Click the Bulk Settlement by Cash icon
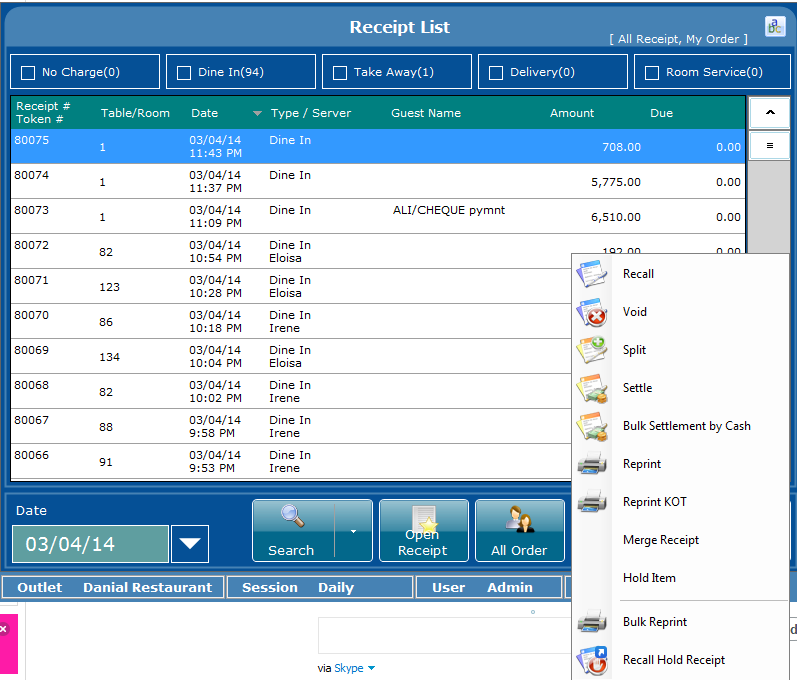This screenshot has height=680, width=797. click(x=592, y=426)
